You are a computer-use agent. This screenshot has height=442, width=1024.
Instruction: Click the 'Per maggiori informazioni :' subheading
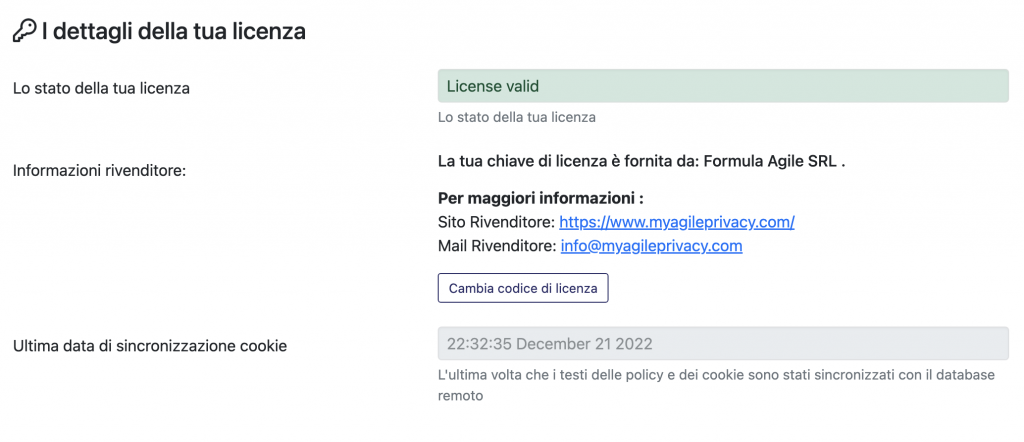point(541,198)
